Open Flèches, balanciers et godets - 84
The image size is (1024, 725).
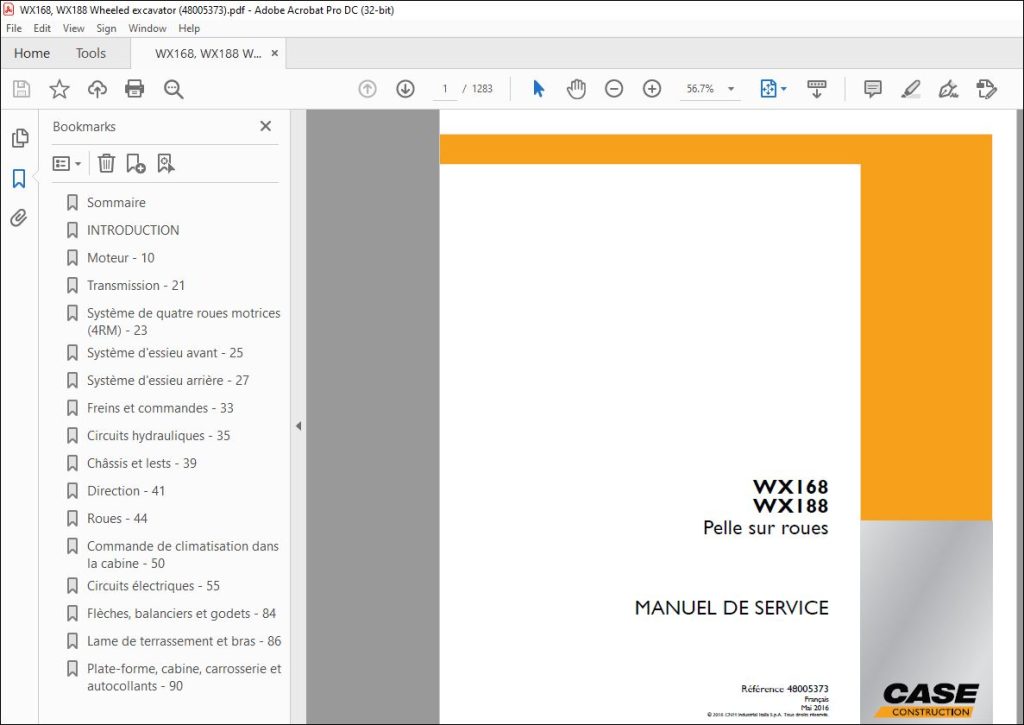pyautogui.click(x=182, y=613)
